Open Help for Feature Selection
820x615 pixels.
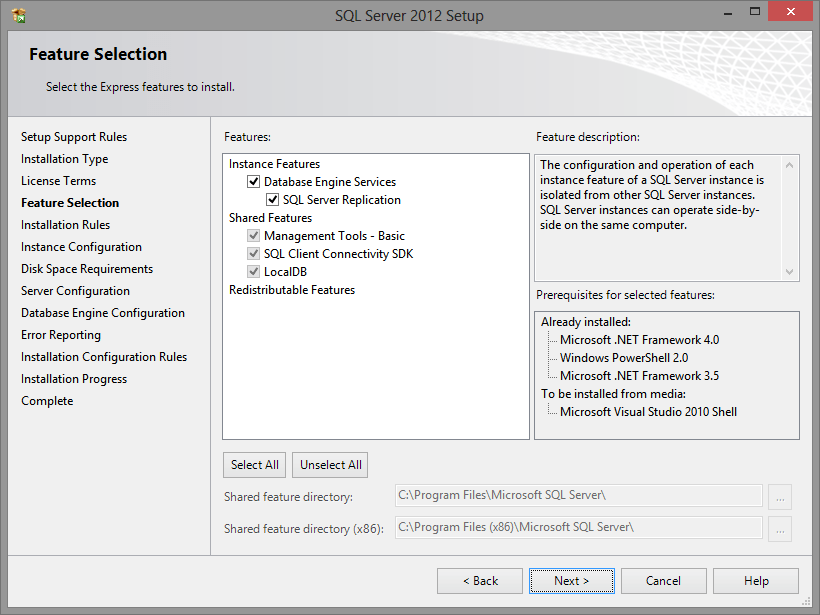756,581
